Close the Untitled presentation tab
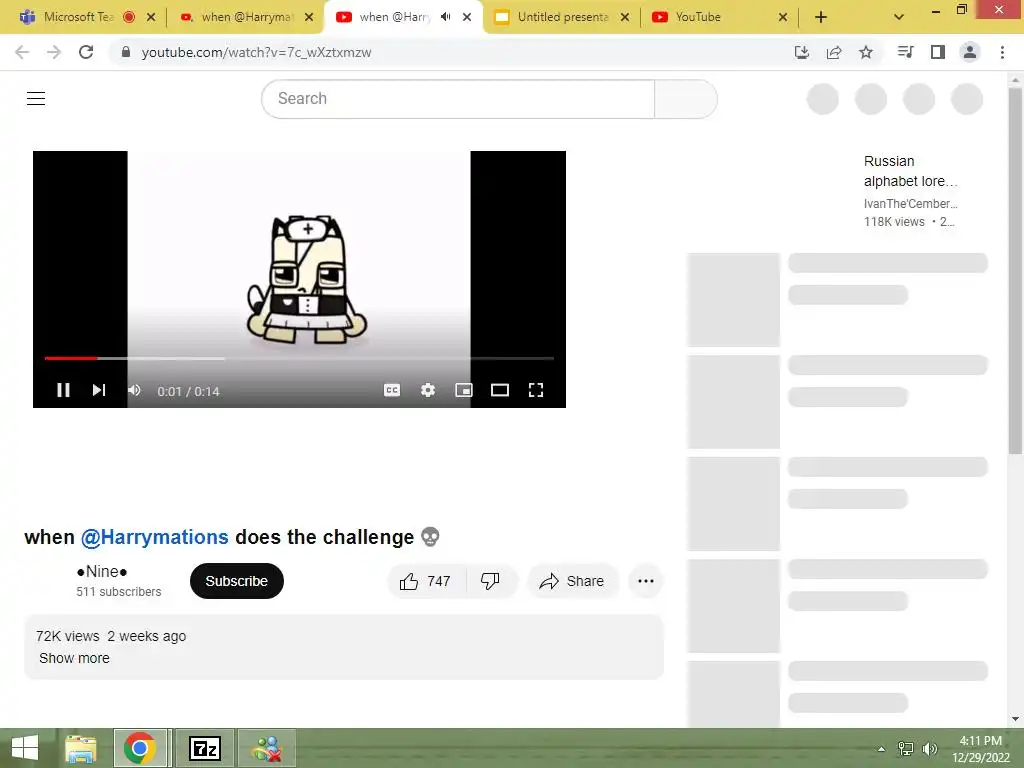 click(625, 17)
